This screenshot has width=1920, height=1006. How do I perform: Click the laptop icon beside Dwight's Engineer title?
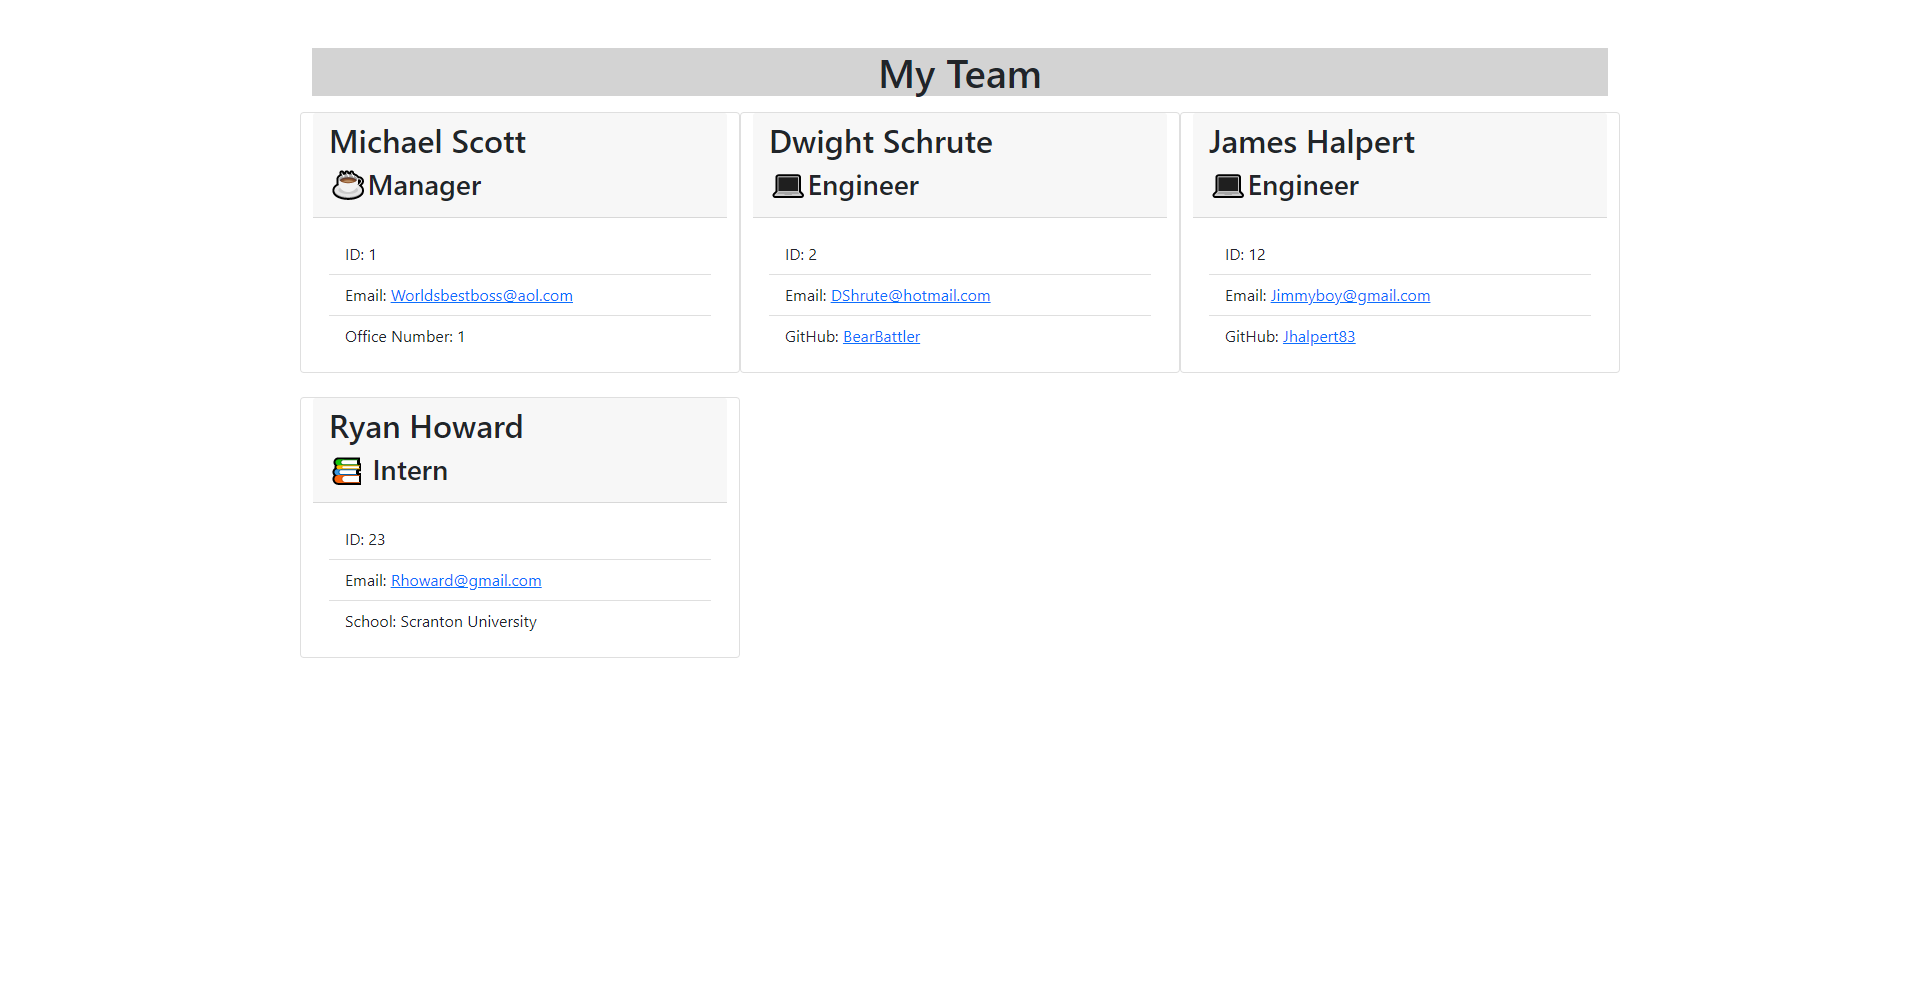pyautogui.click(x=788, y=185)
